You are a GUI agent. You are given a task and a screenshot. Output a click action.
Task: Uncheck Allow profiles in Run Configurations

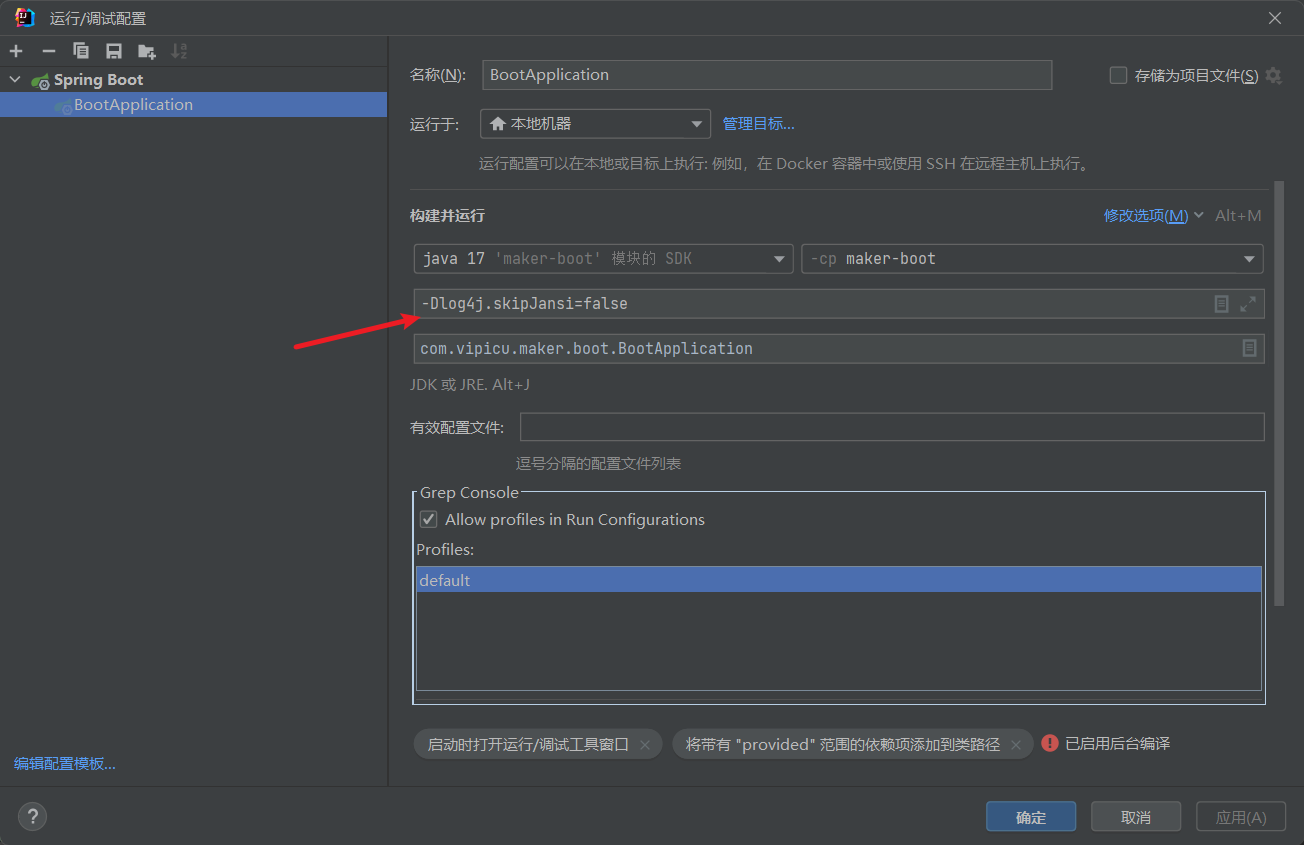pyautogui.click(x=429, y=519)
